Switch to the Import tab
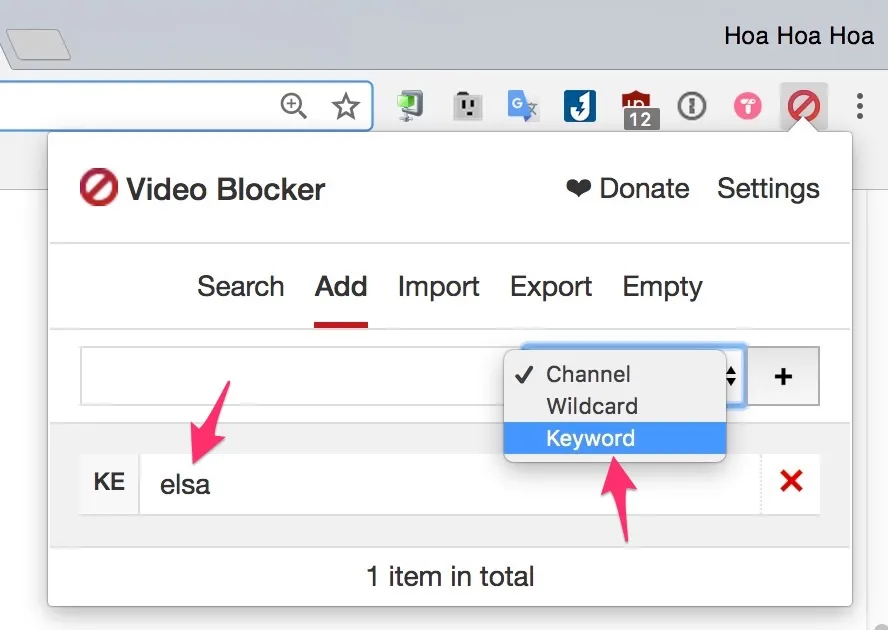The width and height of the screenshot is (888, 630). pyautogui.click(x=439, y=286)
